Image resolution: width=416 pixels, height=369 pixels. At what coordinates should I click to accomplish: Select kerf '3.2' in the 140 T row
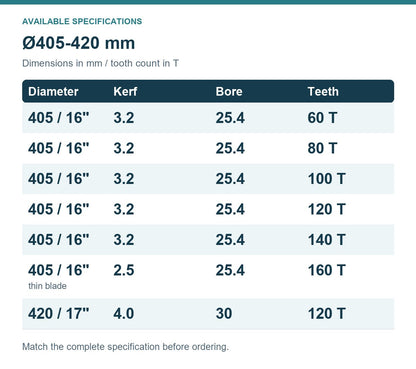click(124, 240)
